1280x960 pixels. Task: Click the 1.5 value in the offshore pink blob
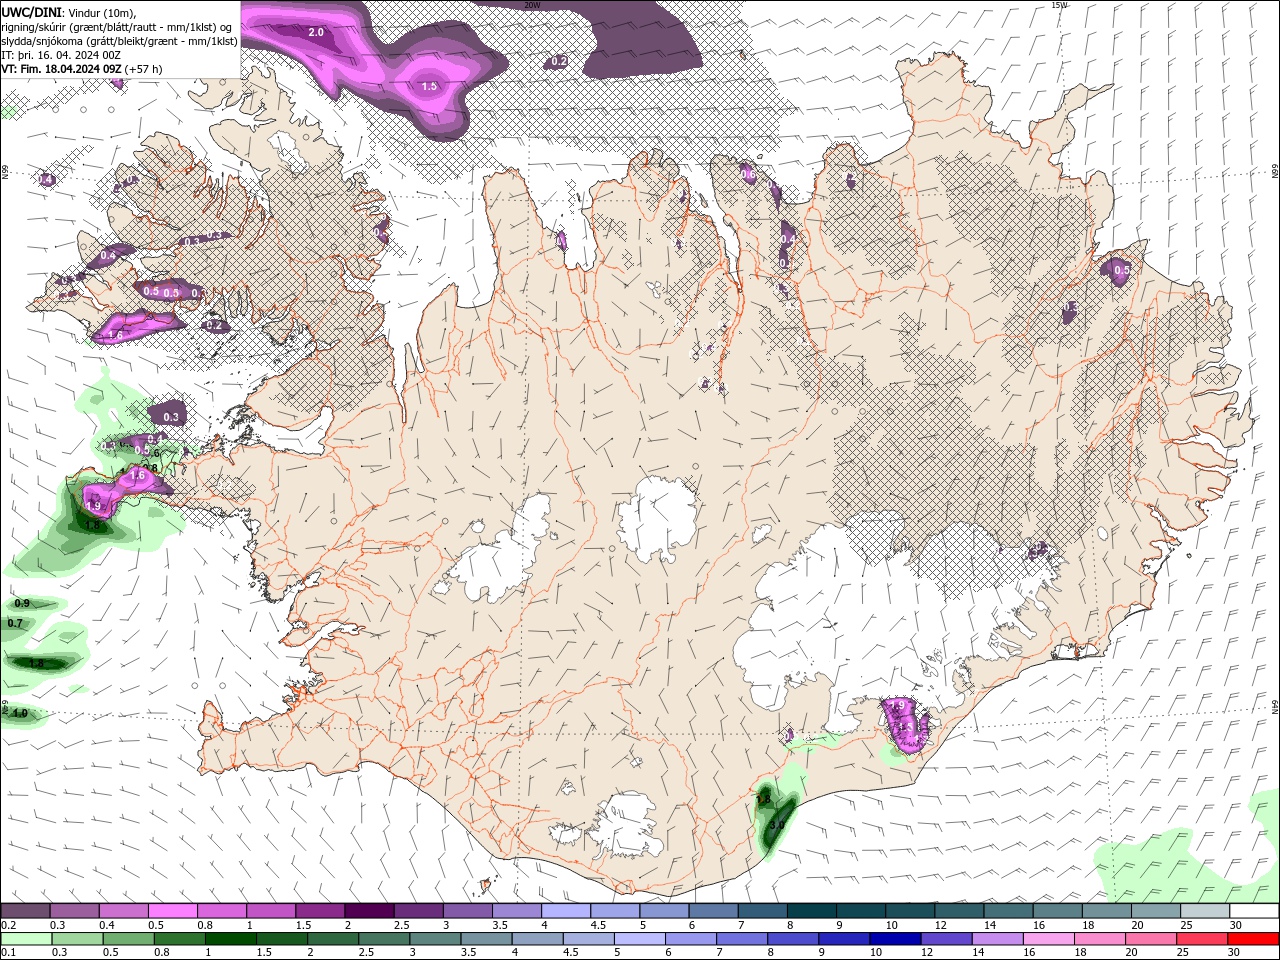tap(429, 86)
